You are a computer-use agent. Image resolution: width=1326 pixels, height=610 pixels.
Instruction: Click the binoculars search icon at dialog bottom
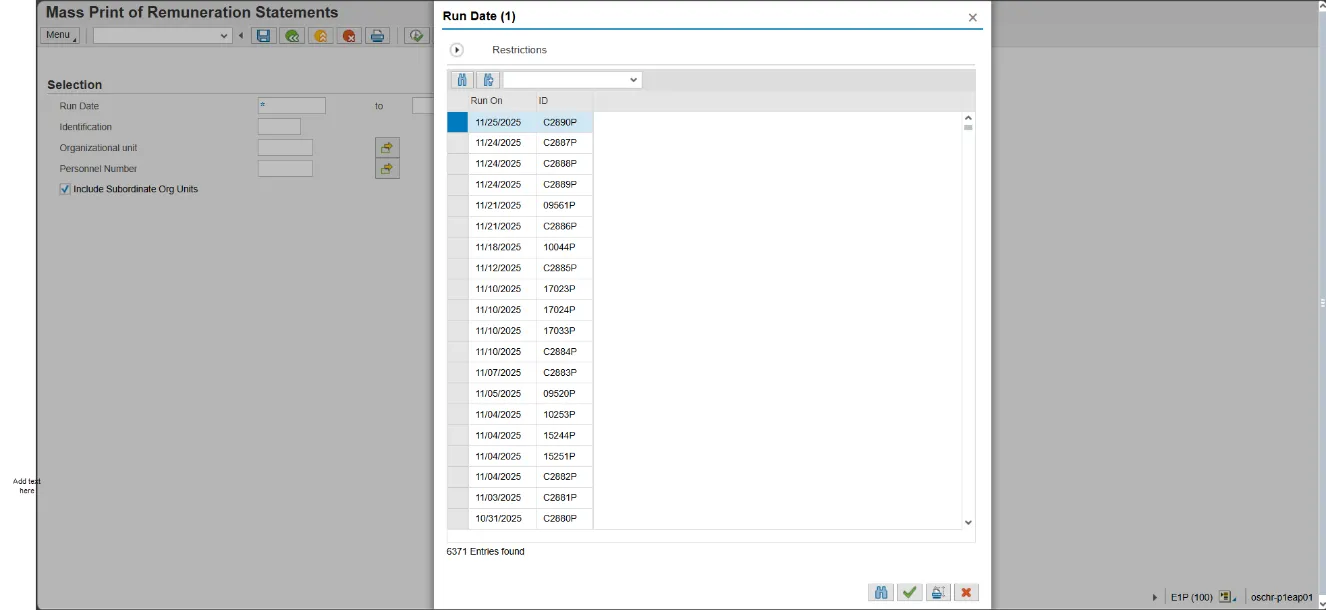pyautogui.click(x=881, y=593)
